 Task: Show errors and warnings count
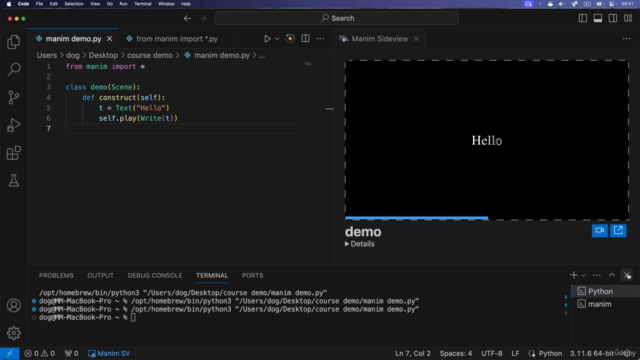click(x=40, y=353)
